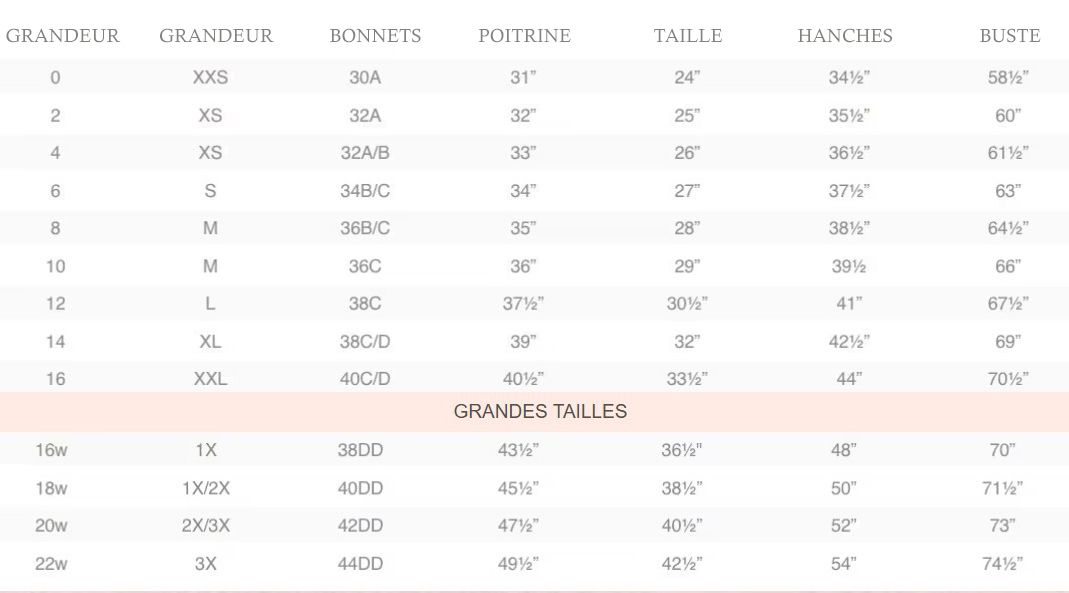Click the BUSTE column header
The width and height of the screenshot is (1069, 593).
pyautogui.click(x=1010, y=35)
